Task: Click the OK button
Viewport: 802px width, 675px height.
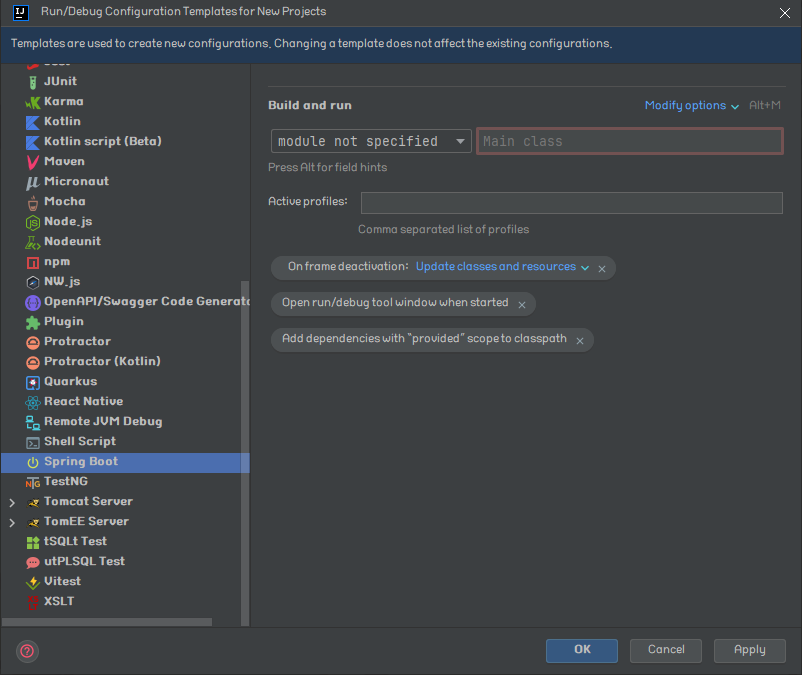Action: (582, 650)
